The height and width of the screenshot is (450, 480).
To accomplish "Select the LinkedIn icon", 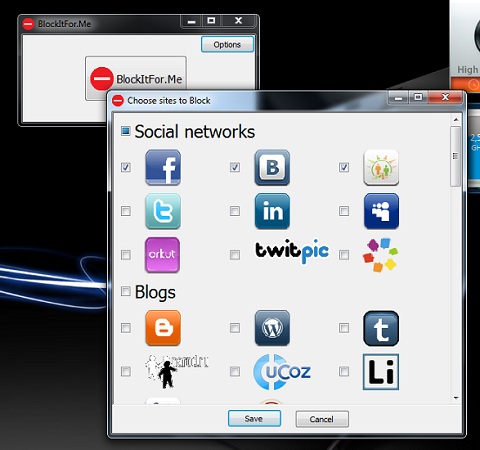I will pos(272,211).
